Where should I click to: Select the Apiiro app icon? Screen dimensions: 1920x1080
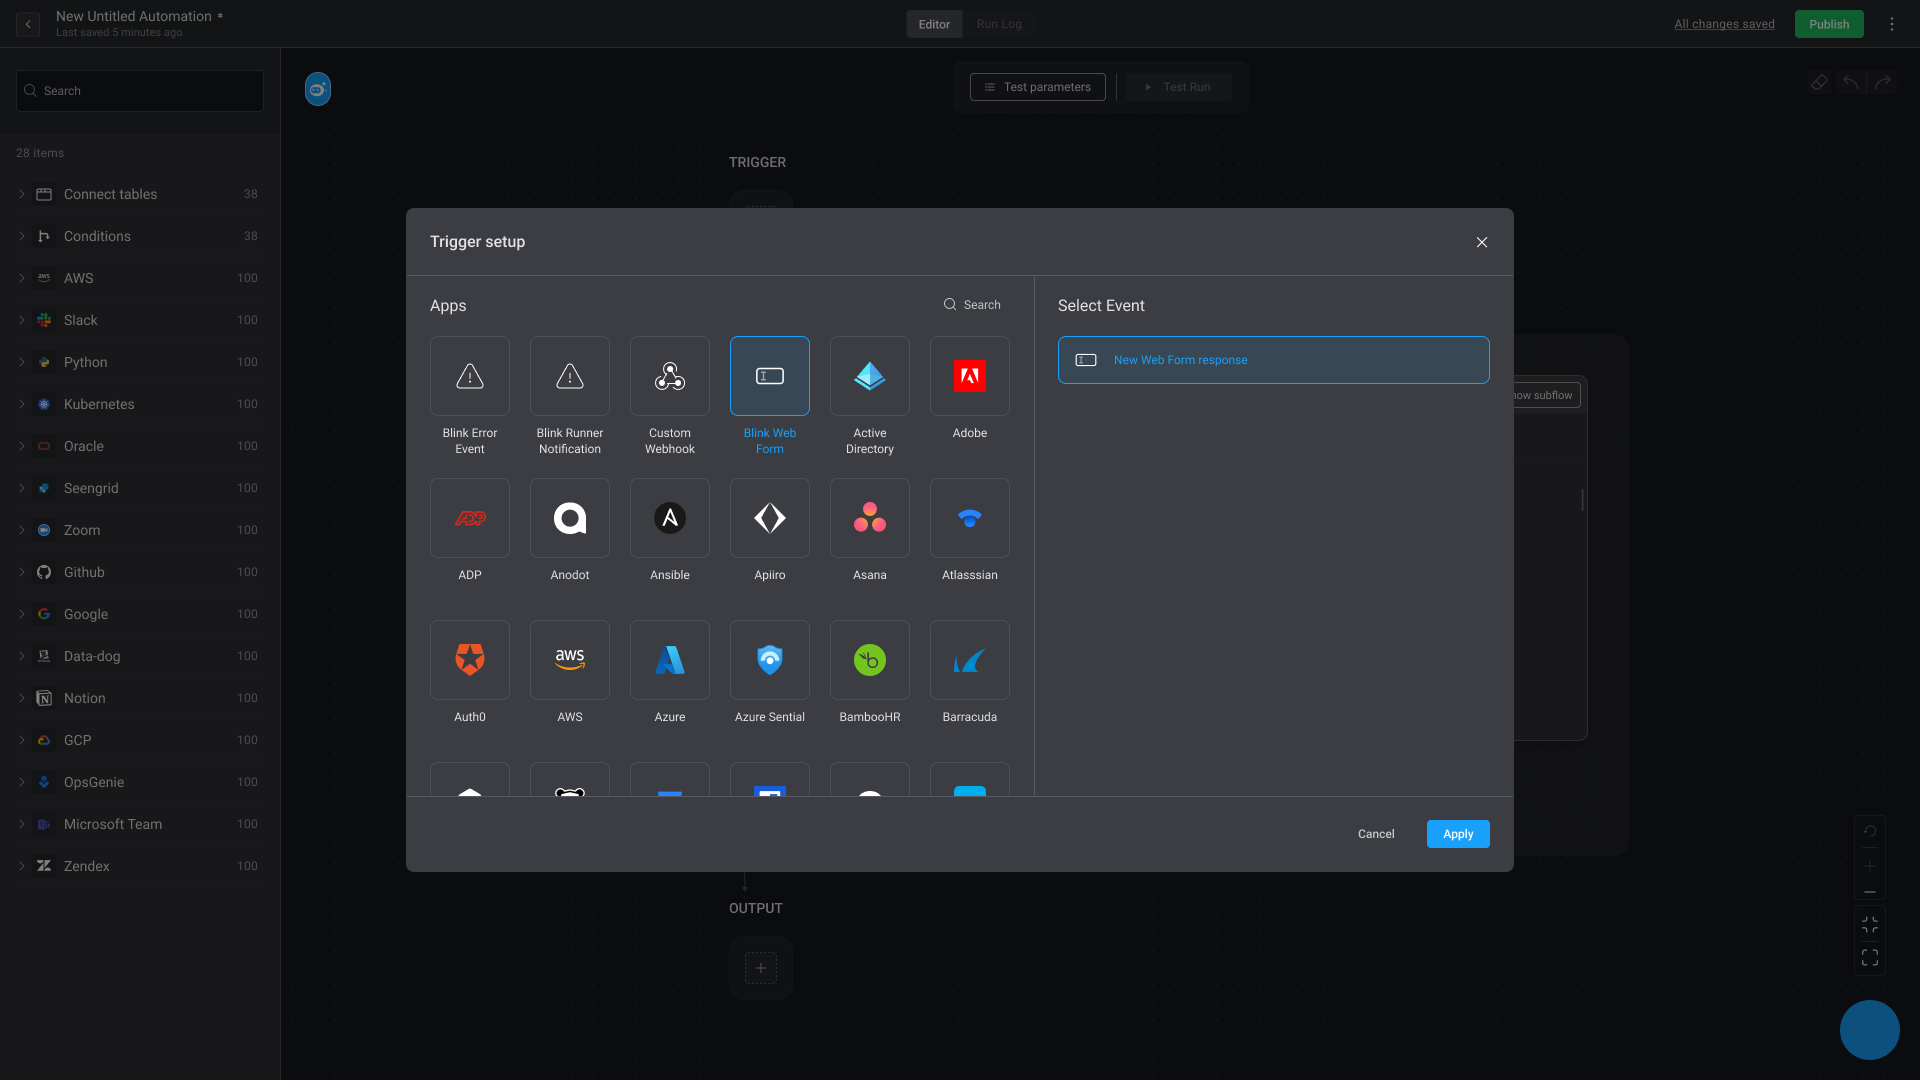pos(770,518)
